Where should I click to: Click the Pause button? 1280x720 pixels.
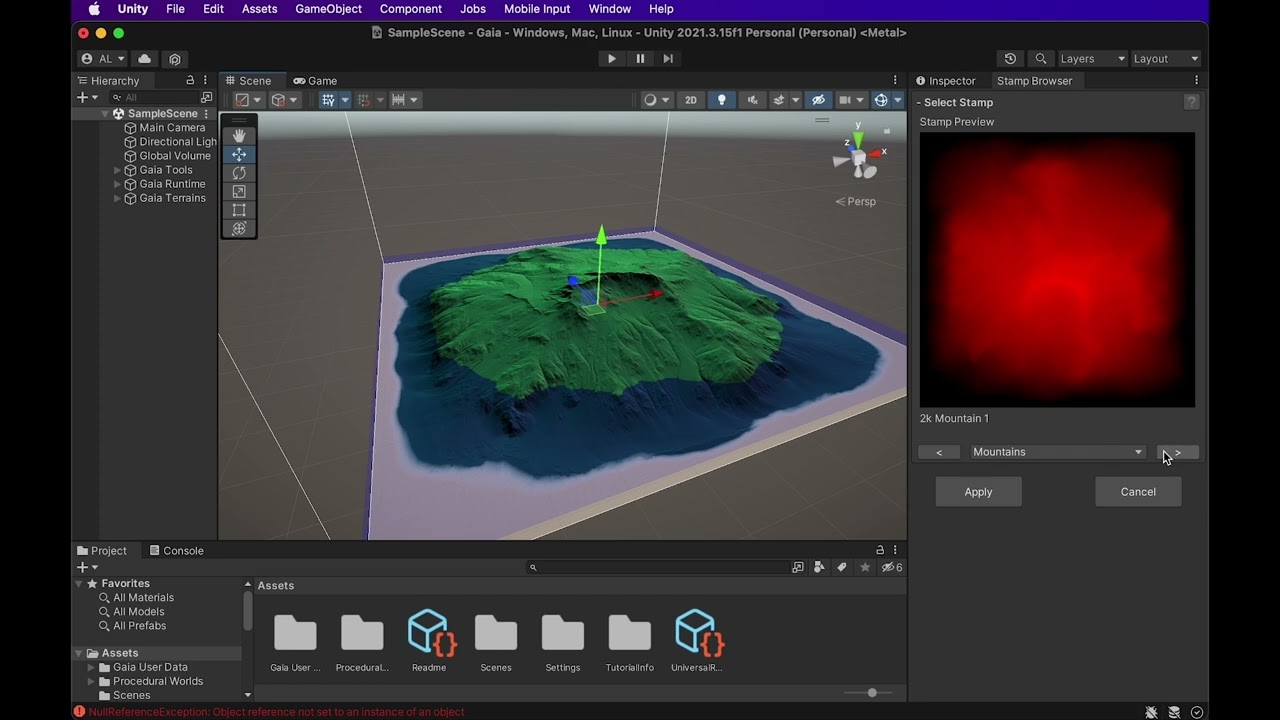[x=640, y=59]
